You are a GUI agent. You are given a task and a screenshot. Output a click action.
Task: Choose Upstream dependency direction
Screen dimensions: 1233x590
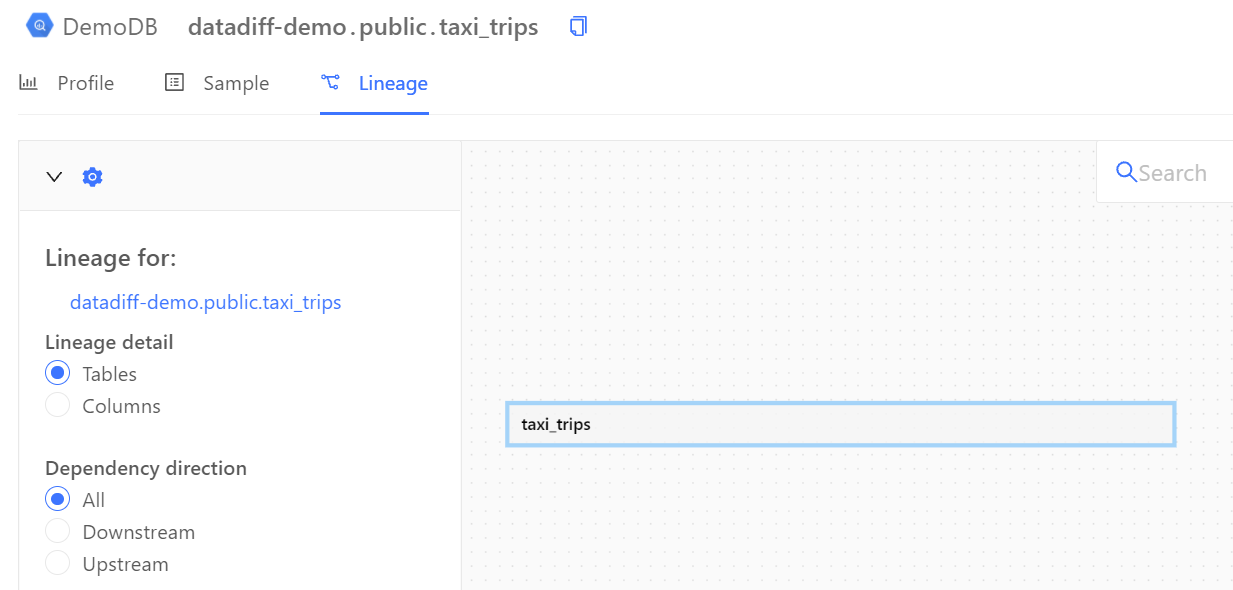[x=58, y=563]
